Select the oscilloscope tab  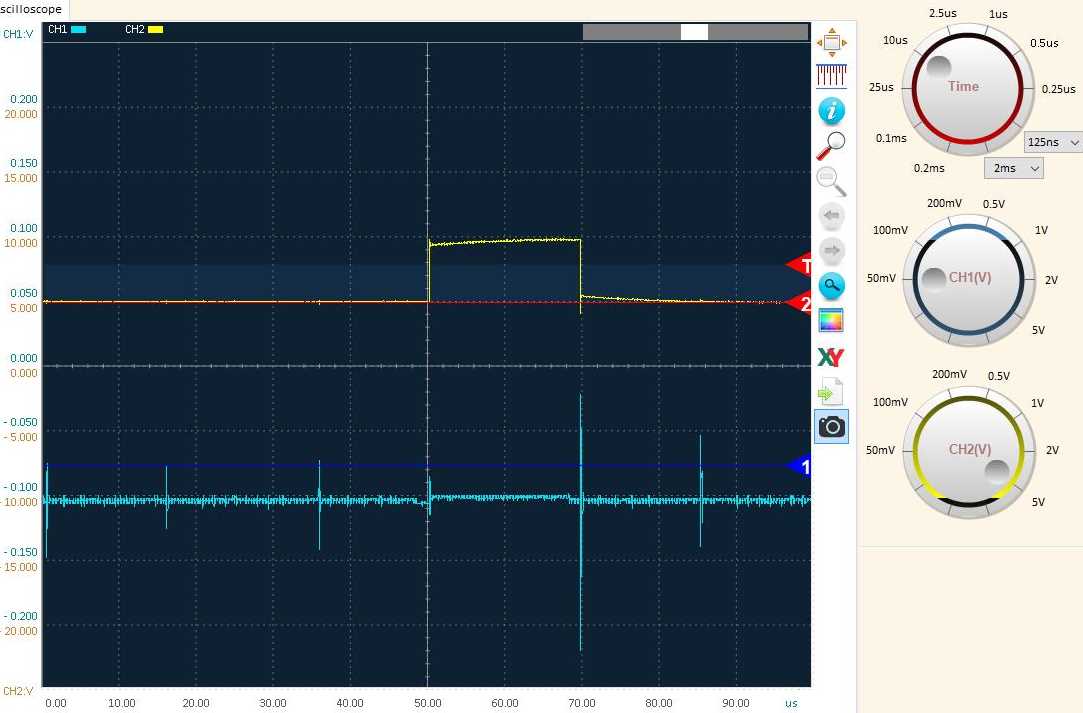[31, 9]
